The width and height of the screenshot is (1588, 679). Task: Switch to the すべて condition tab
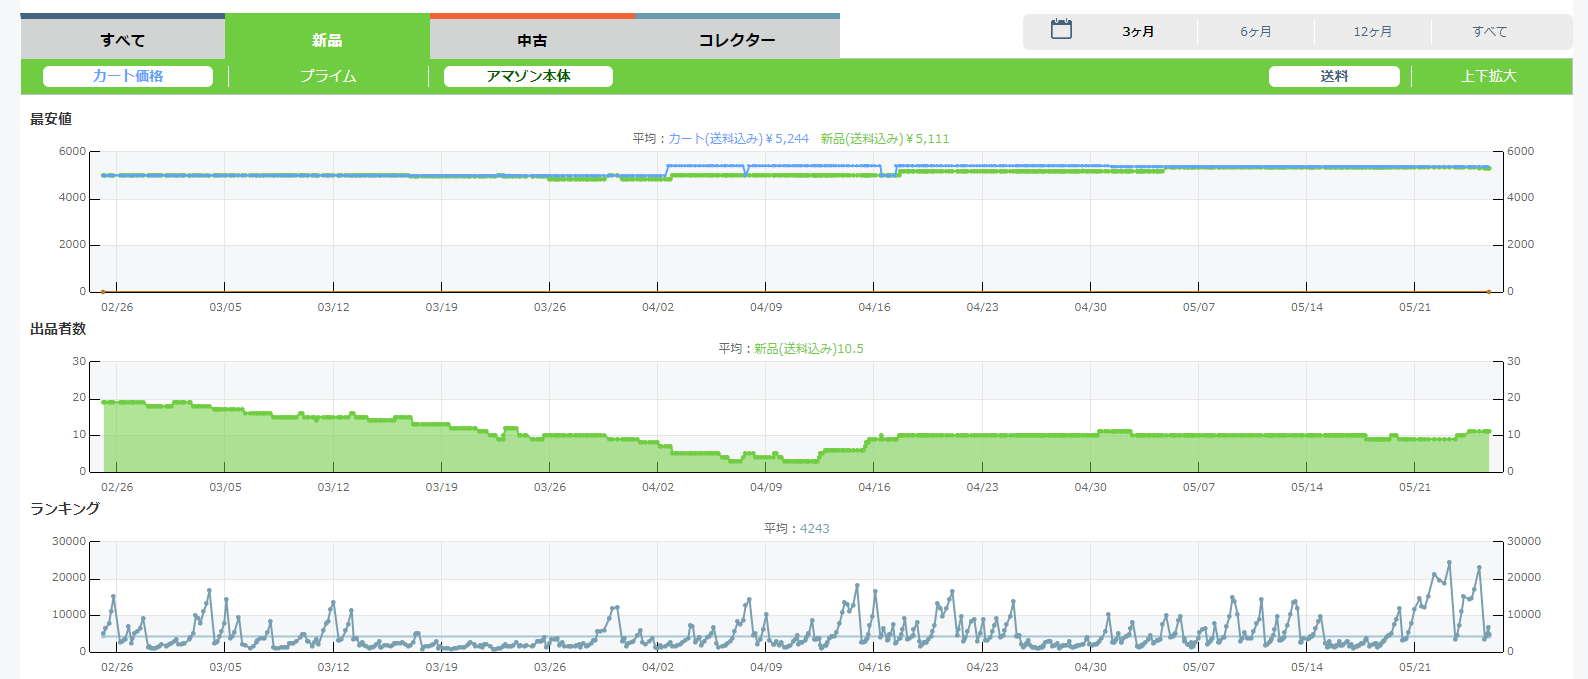tap(122, 40)
